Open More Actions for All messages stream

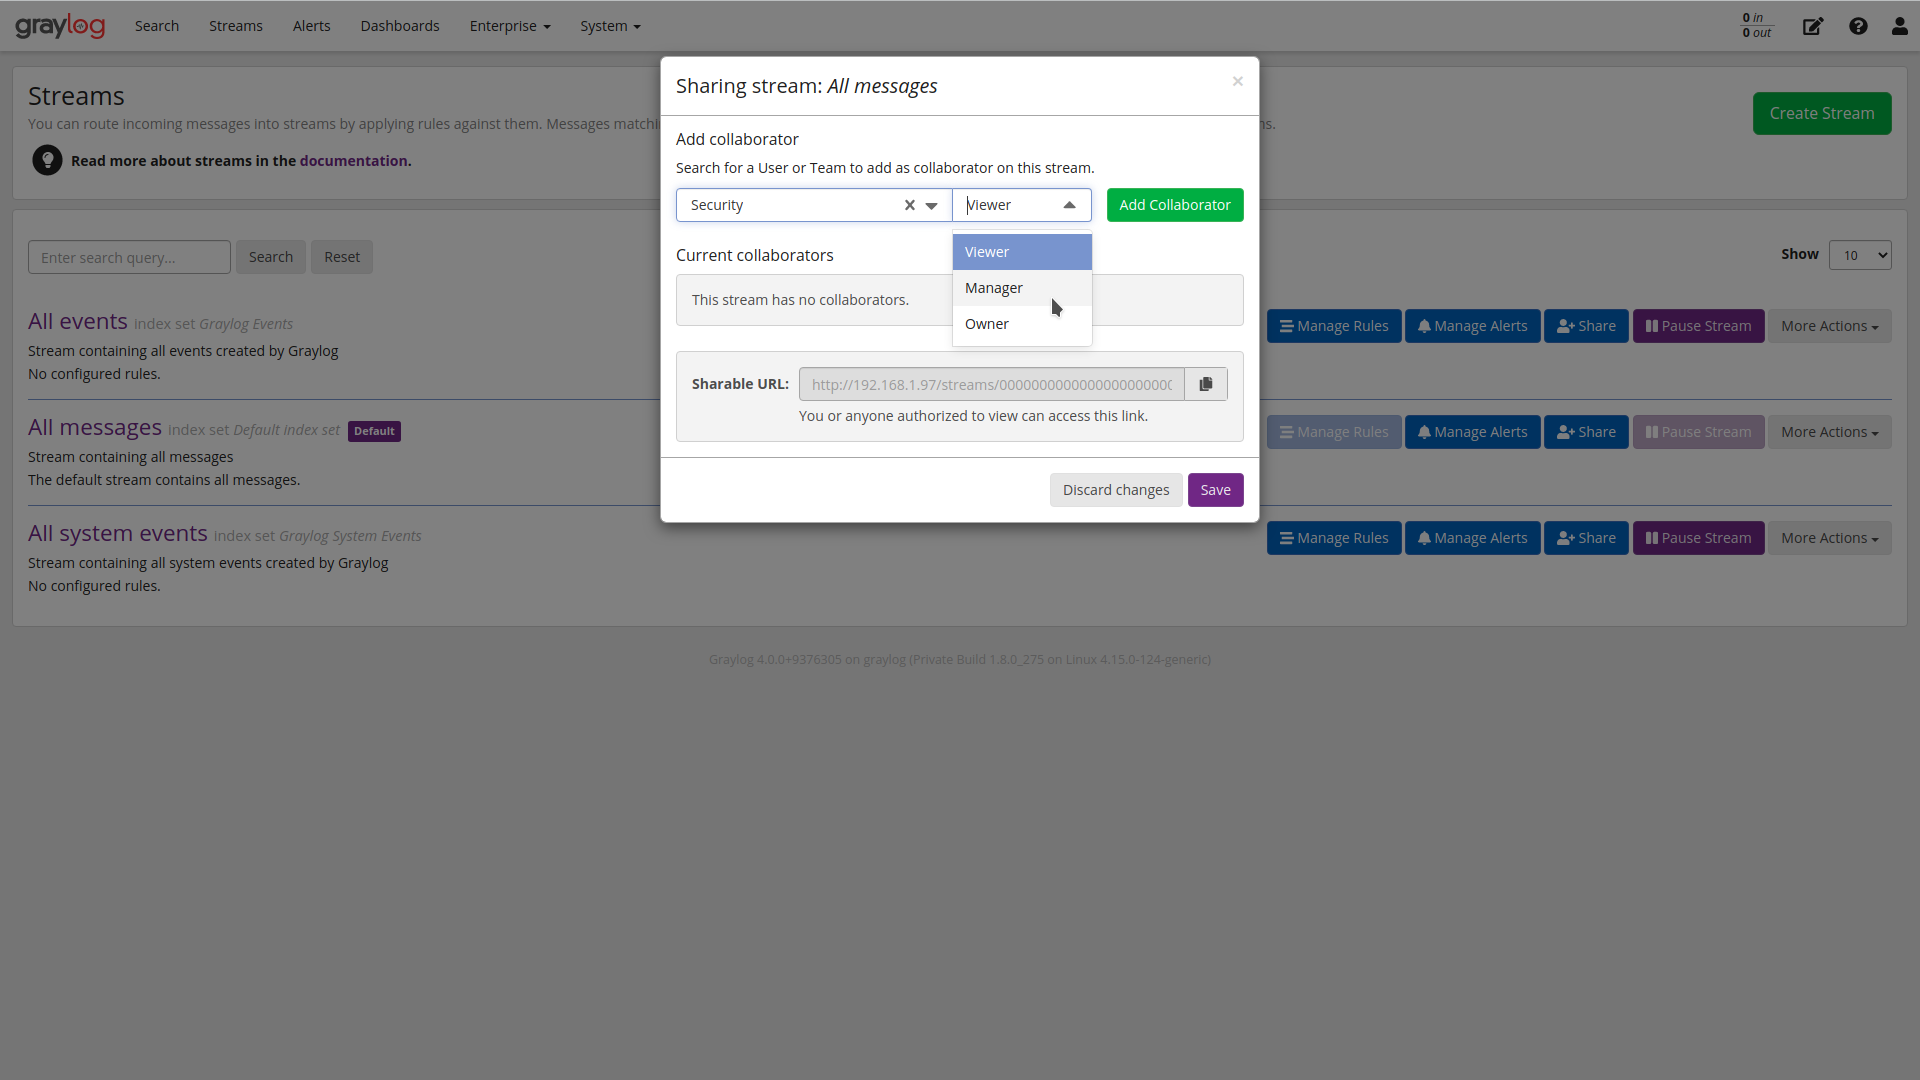click(1830, 431)
